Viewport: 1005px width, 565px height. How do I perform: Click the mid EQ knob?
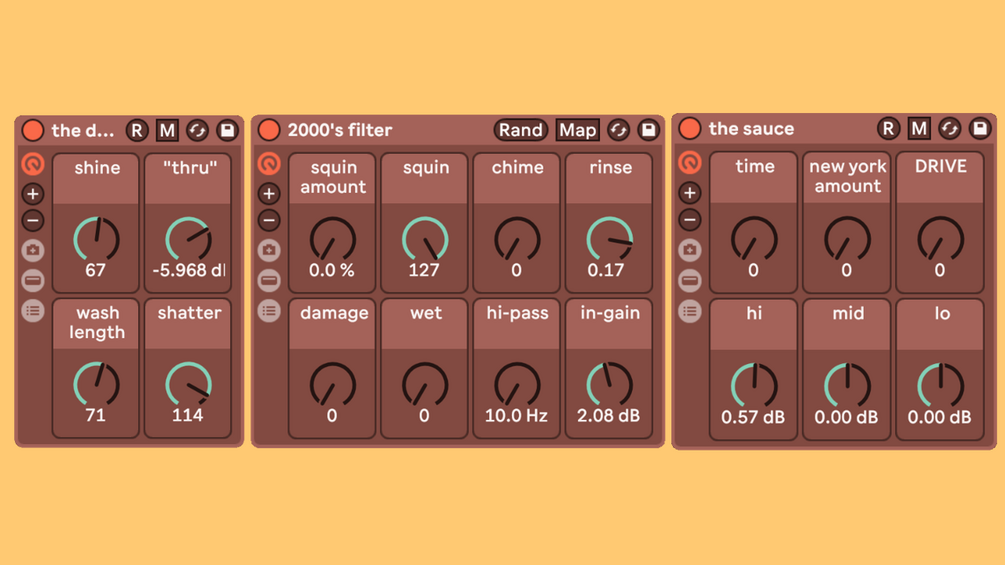pos(847,386)
